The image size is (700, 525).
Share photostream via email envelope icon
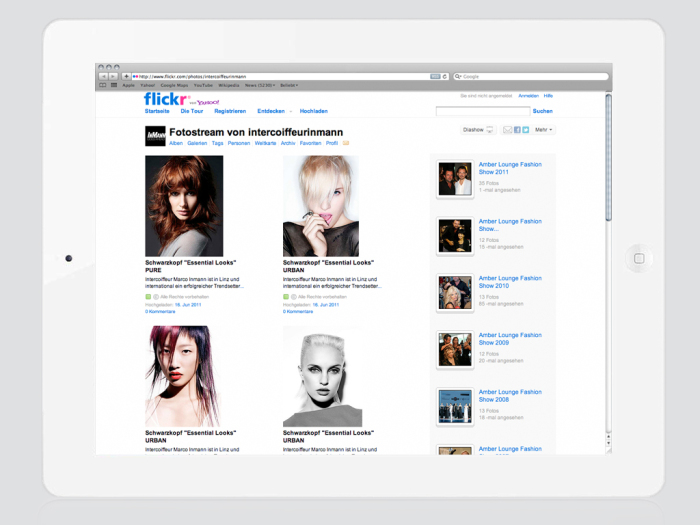pyautogui.click(x=507, y=129)
